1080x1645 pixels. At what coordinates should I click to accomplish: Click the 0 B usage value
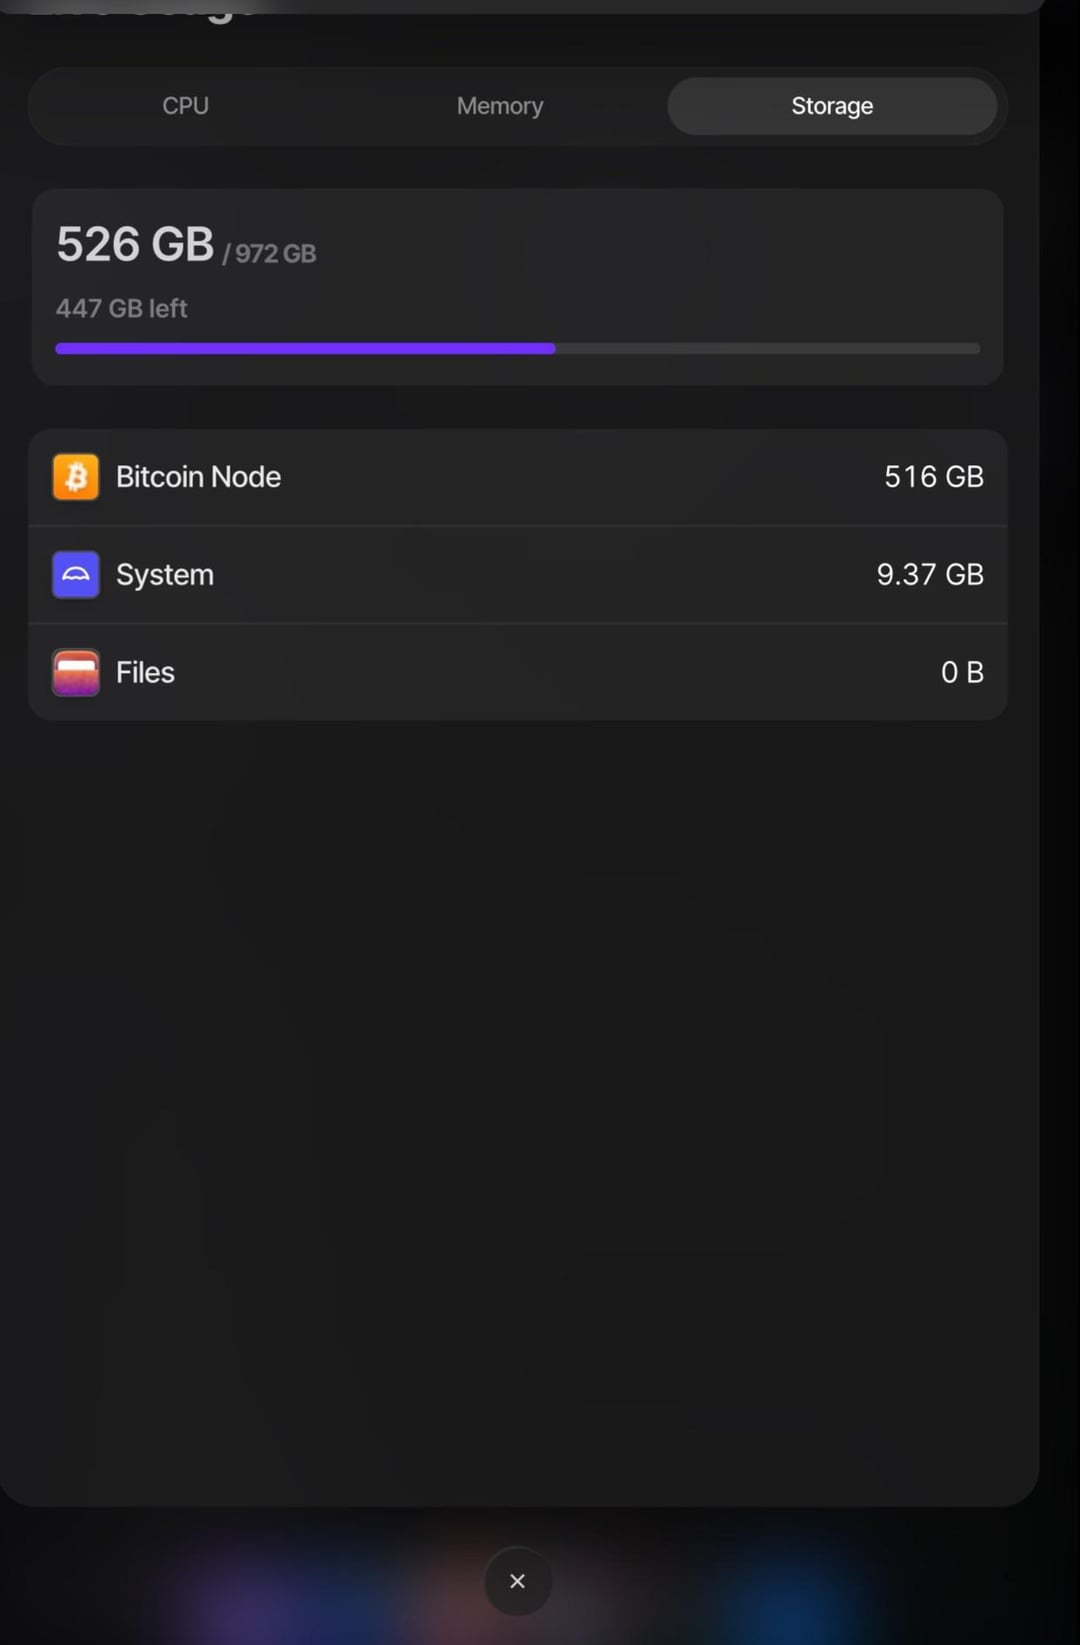[962, 672]
